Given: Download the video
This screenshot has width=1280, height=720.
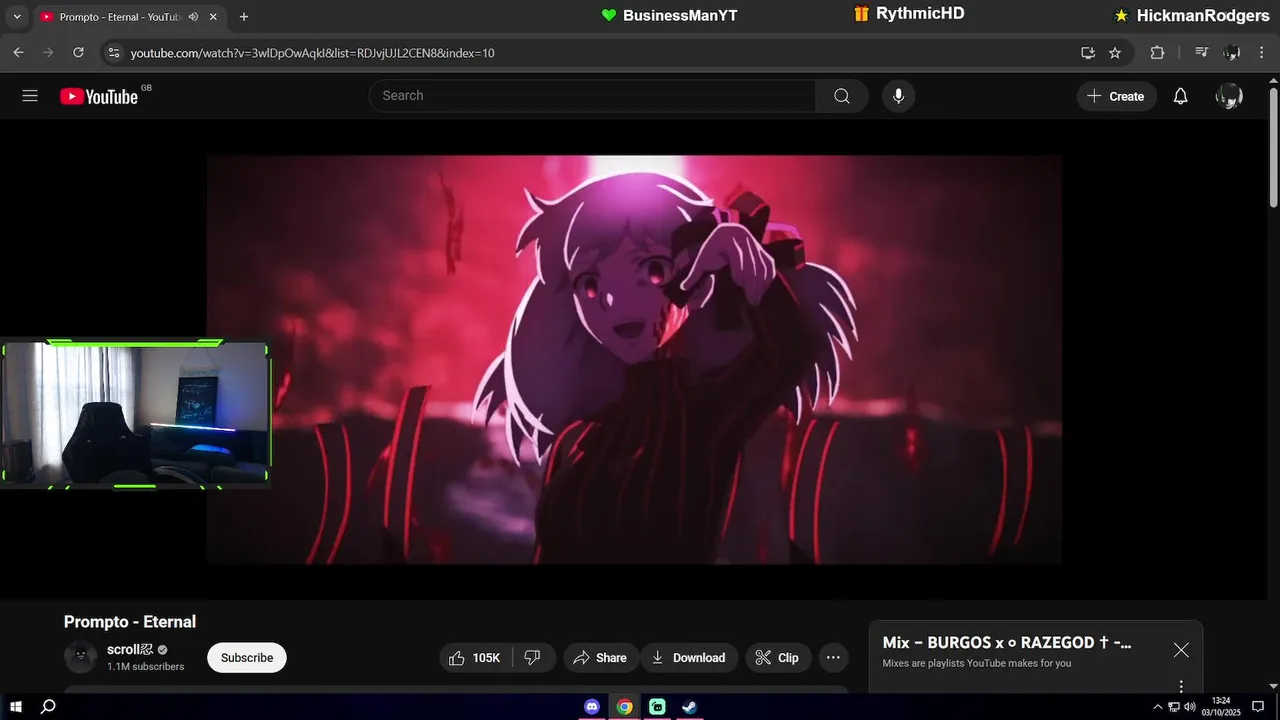Looking at the screenshot, I should point(689,657).
